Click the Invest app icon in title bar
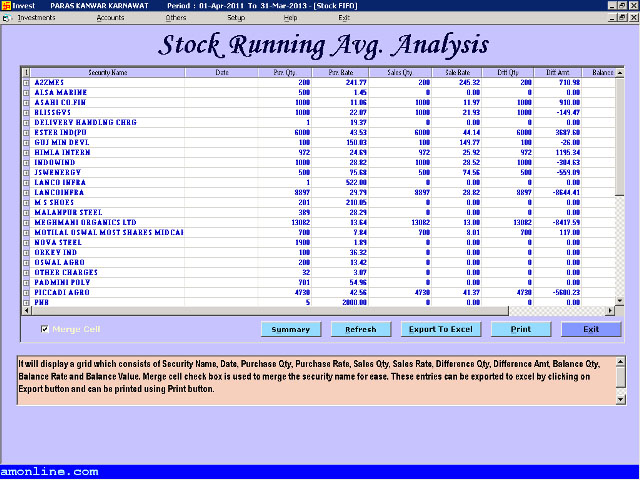The image size is (640, 480). click(6, 5)
